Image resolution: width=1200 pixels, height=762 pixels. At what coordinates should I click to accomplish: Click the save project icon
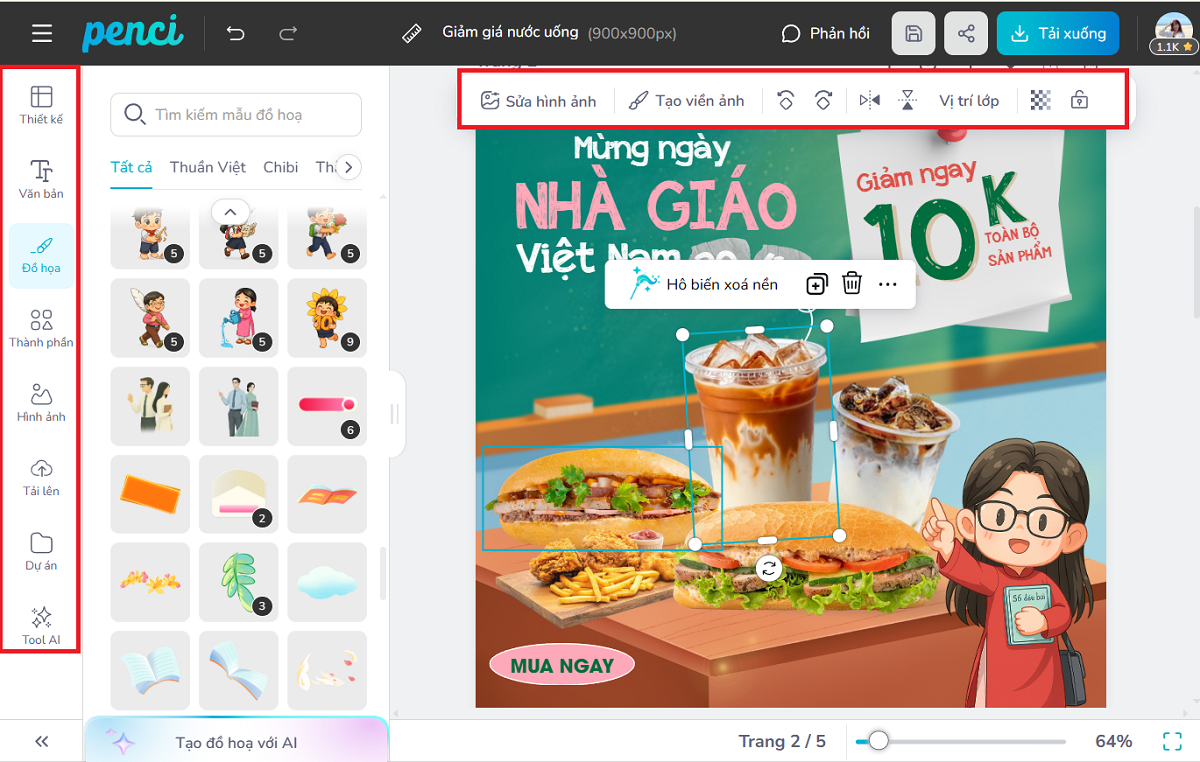(913, 33)
